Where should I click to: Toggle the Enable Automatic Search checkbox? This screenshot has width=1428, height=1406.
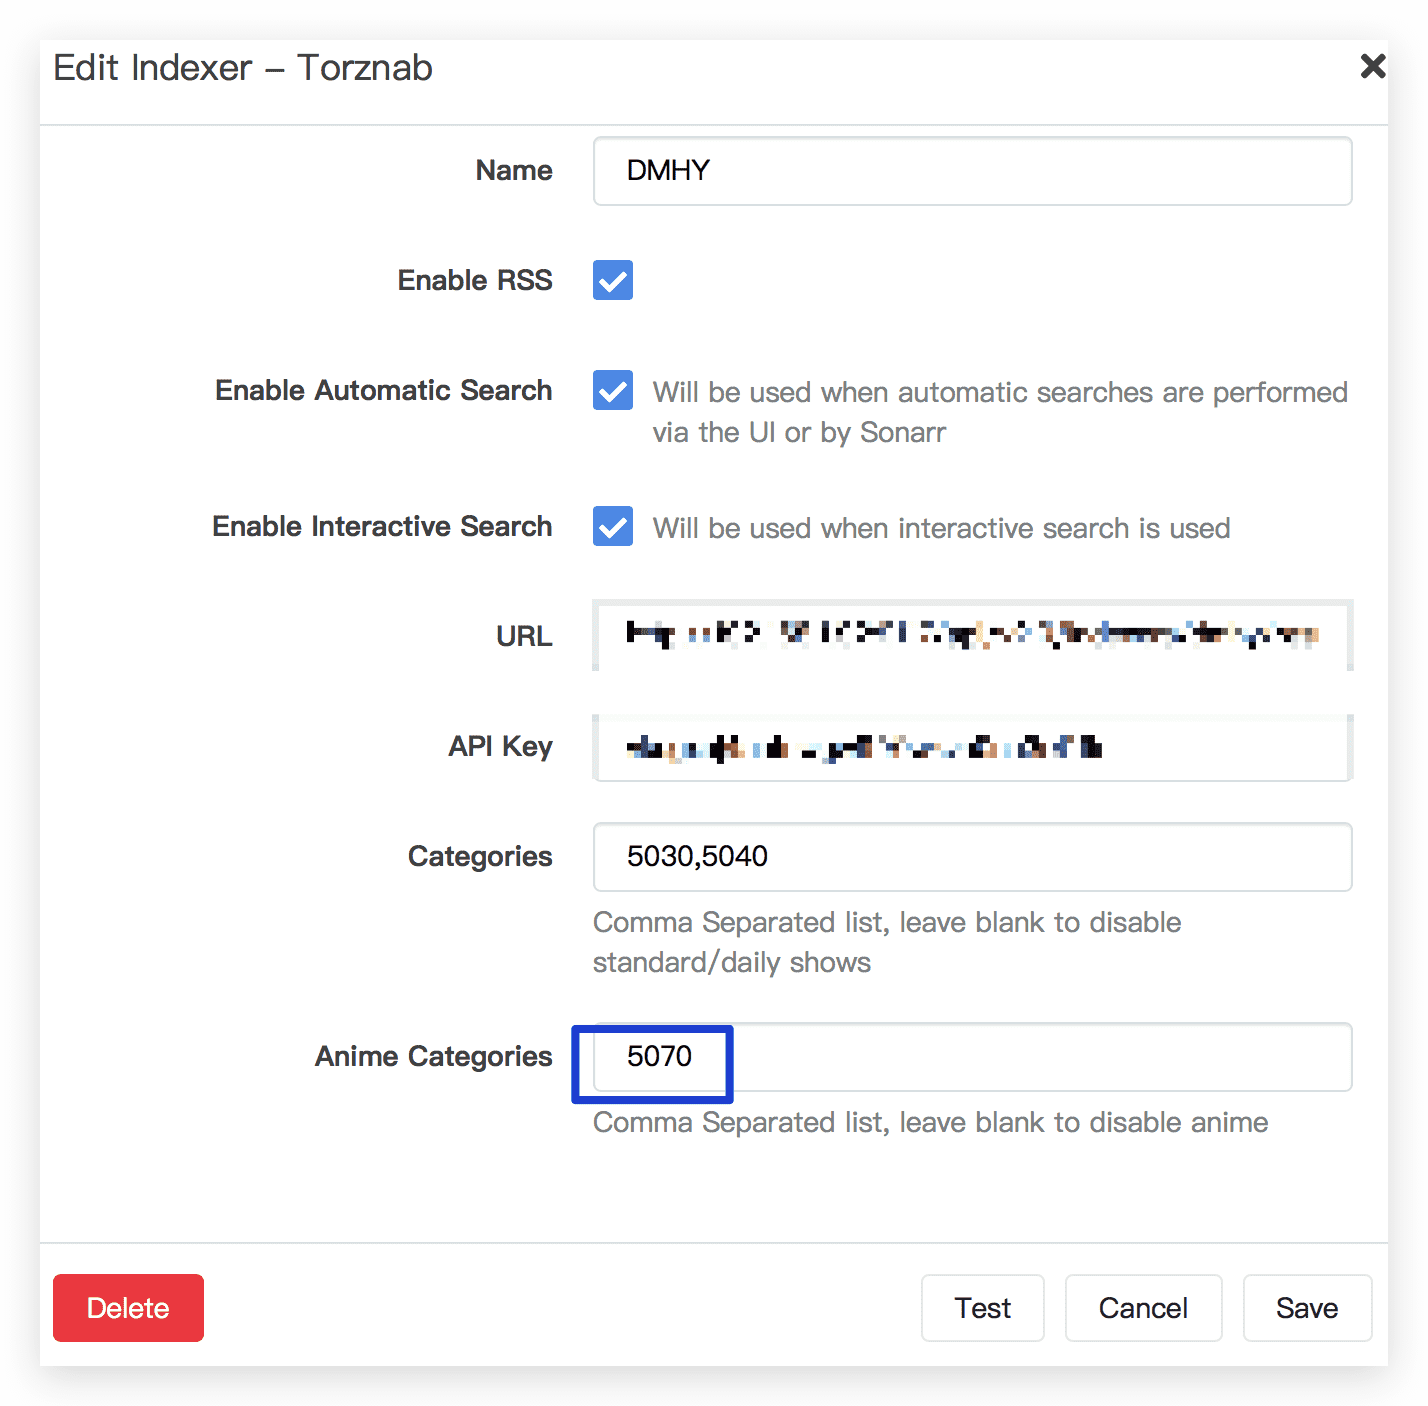pyautogui.click(x=613, y=390)
